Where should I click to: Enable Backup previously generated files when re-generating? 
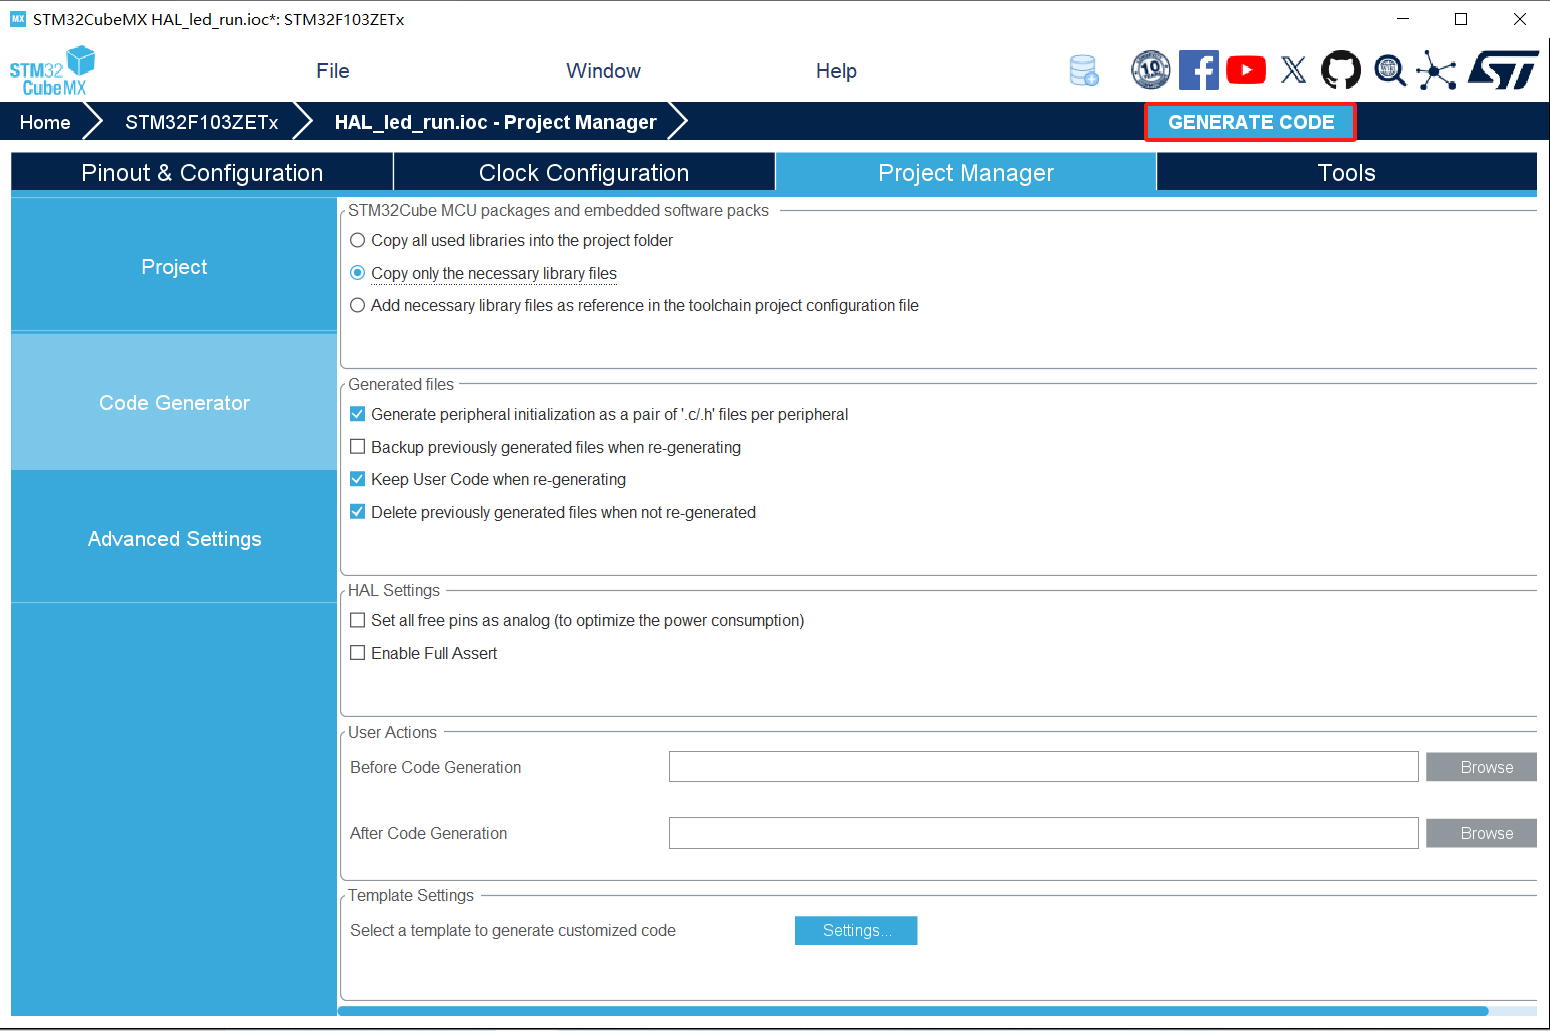pos(357,447)
